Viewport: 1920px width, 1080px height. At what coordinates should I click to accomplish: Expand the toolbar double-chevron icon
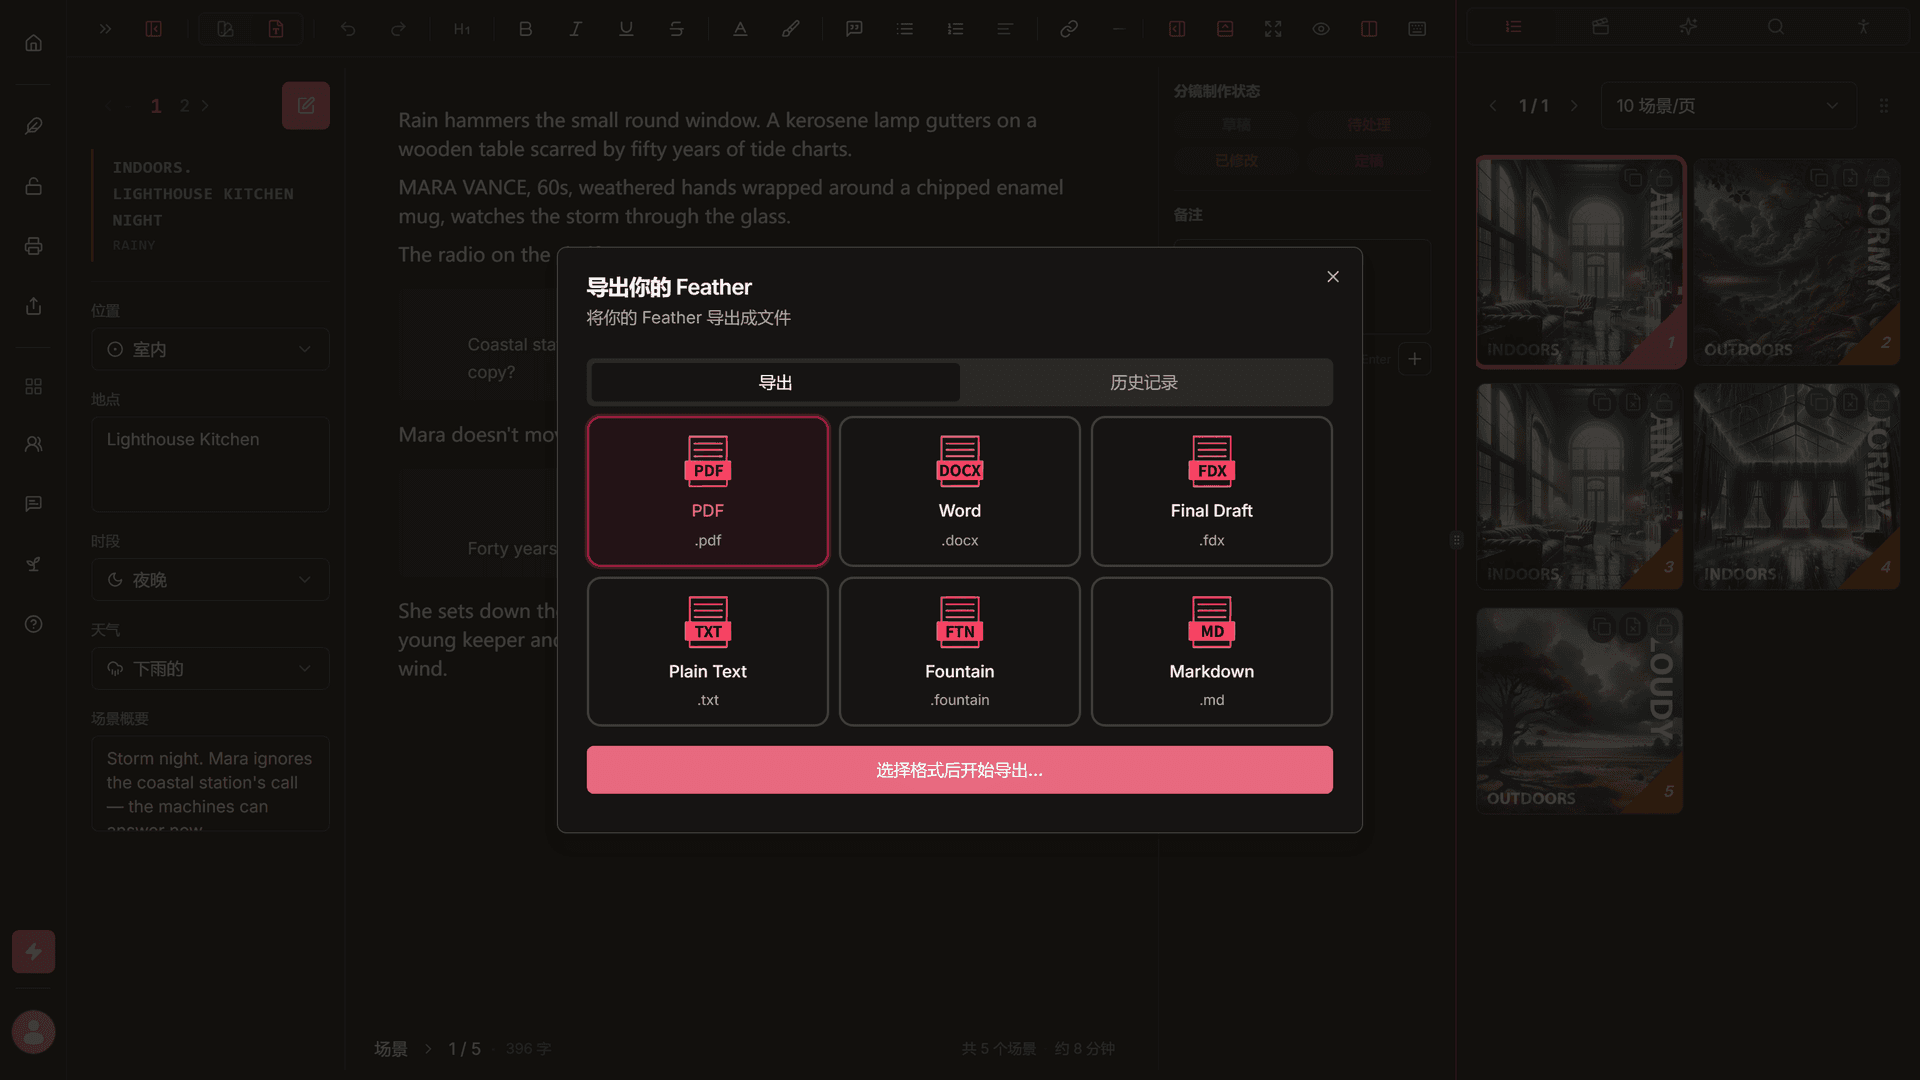(105, 29)
